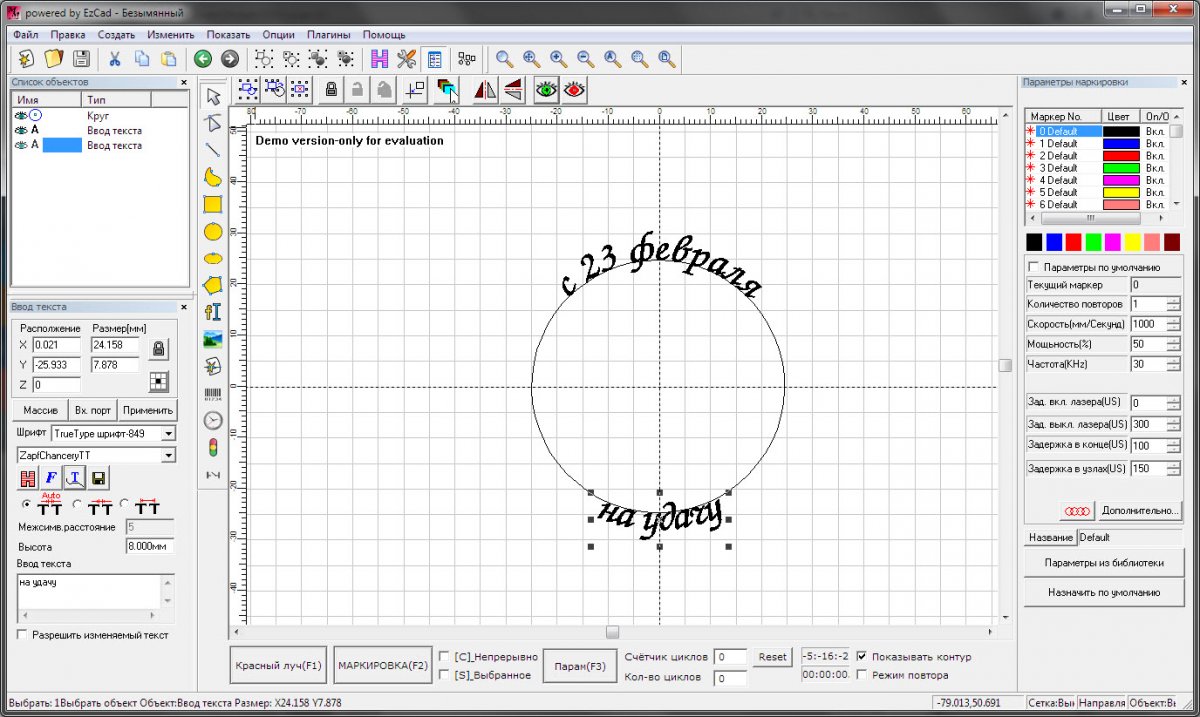This screenshot has width=1200, height=717.
Task: Click the green eye show icon
Action: pyautogui.click(x=546, y=90)
